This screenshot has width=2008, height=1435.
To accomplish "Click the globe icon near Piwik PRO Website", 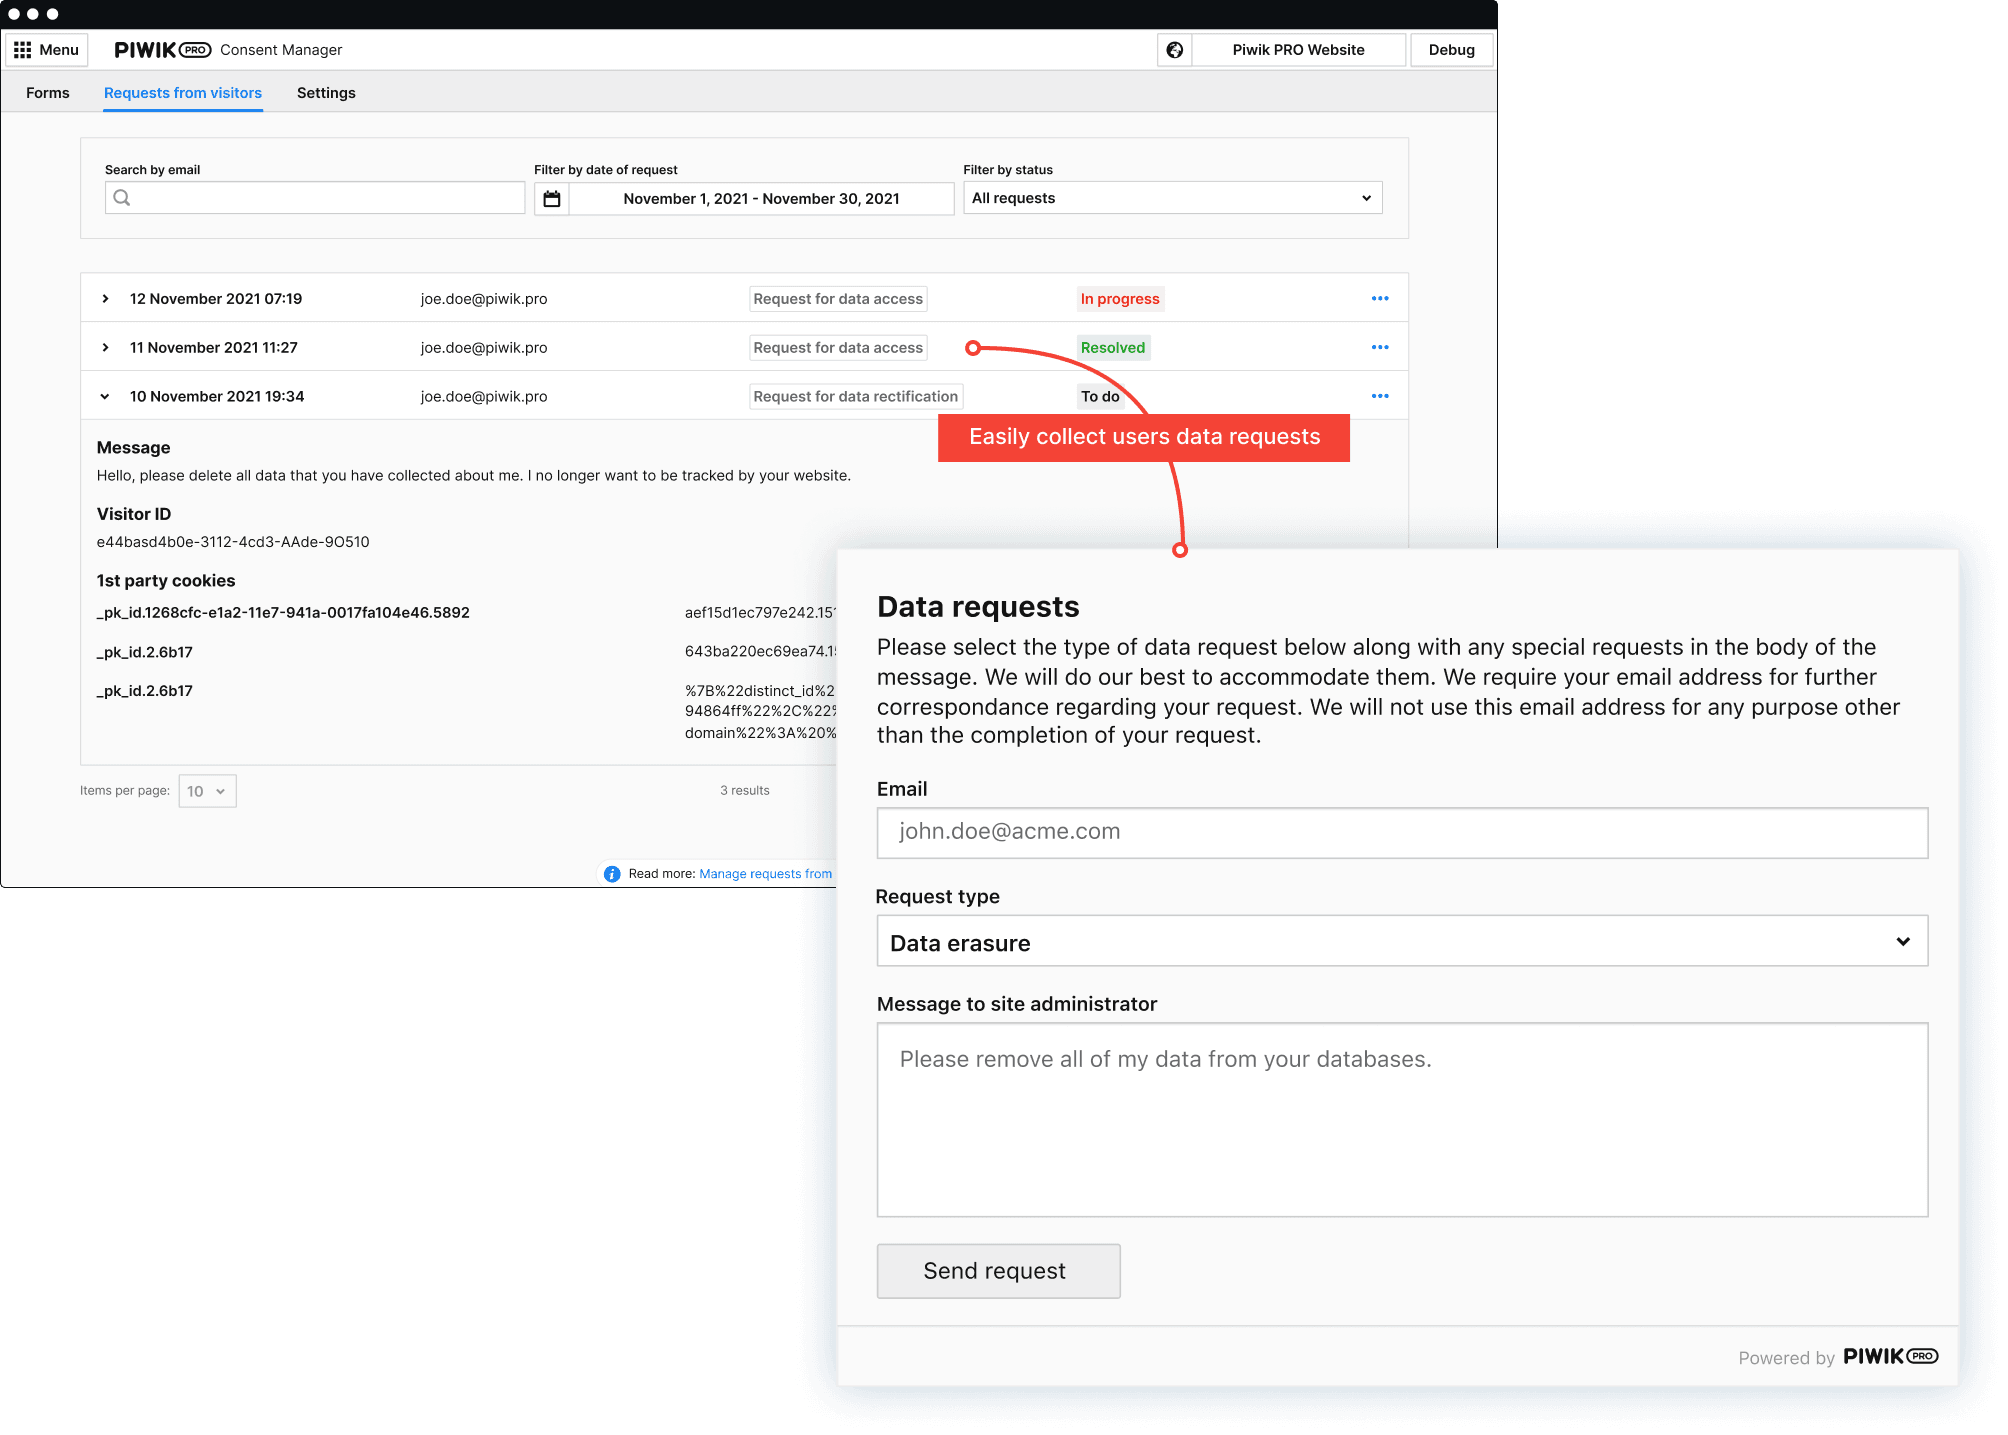I will pos(1176,49).
